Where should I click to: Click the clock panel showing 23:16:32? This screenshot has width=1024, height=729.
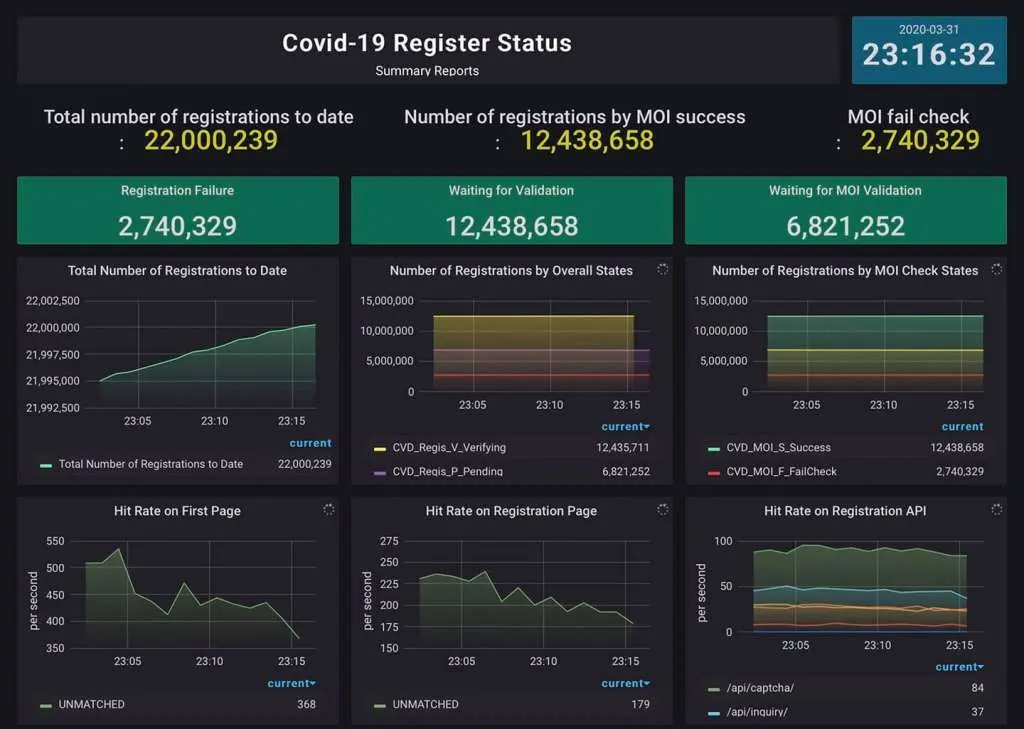(929, 50)
